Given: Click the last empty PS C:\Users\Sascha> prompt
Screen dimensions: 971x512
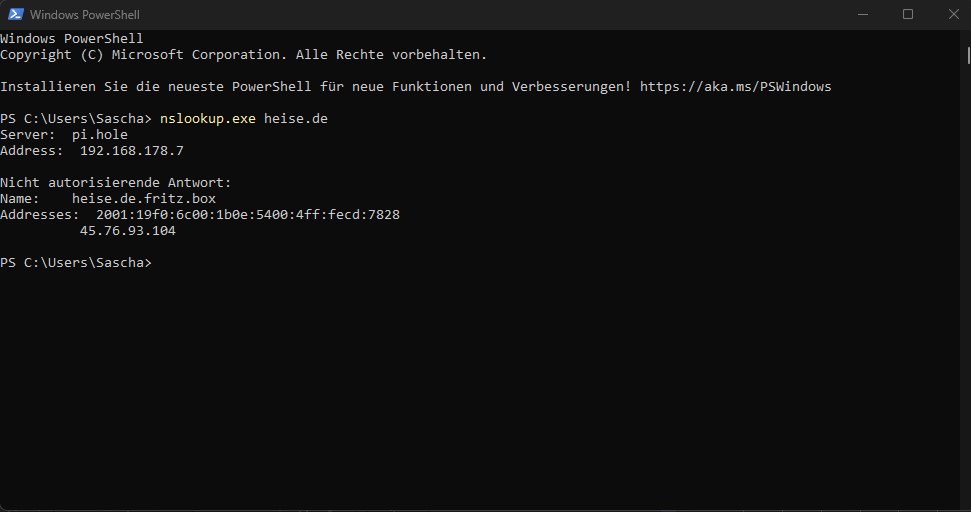Looking at the screenshot, I should click(76, 263).
